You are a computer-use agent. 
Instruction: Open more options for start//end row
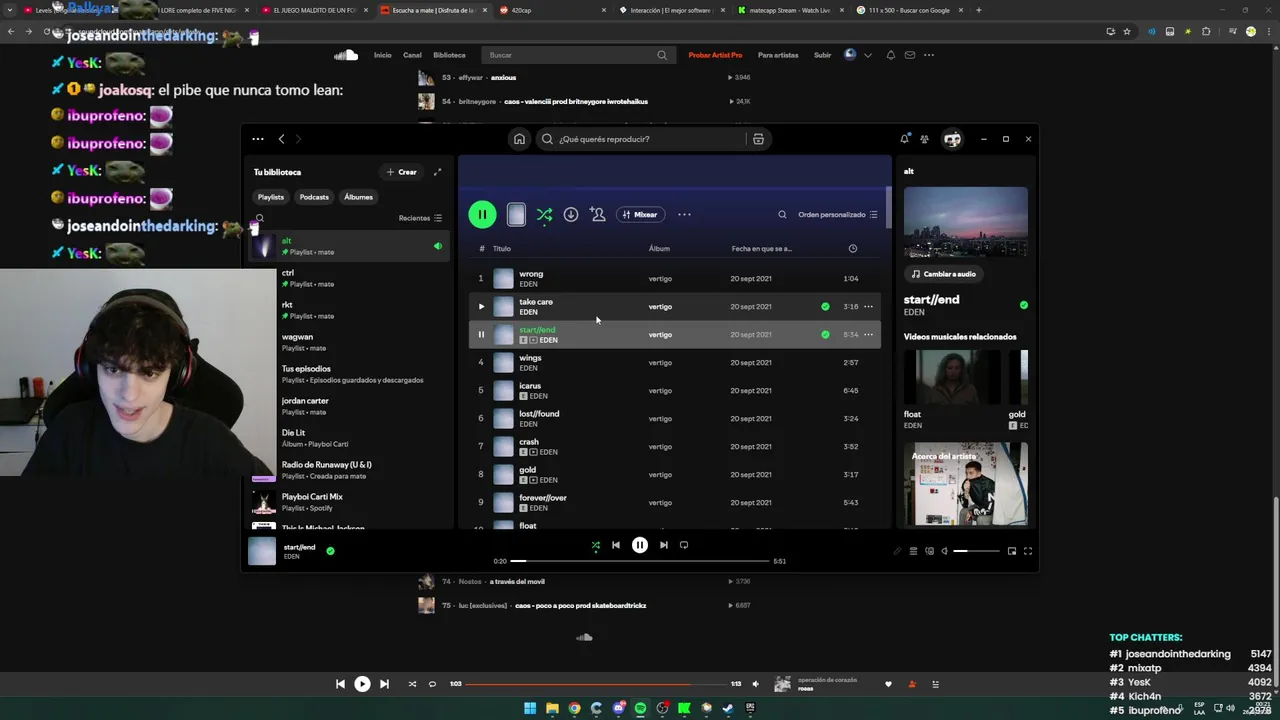pyautogui.click(x=868, y=334)
